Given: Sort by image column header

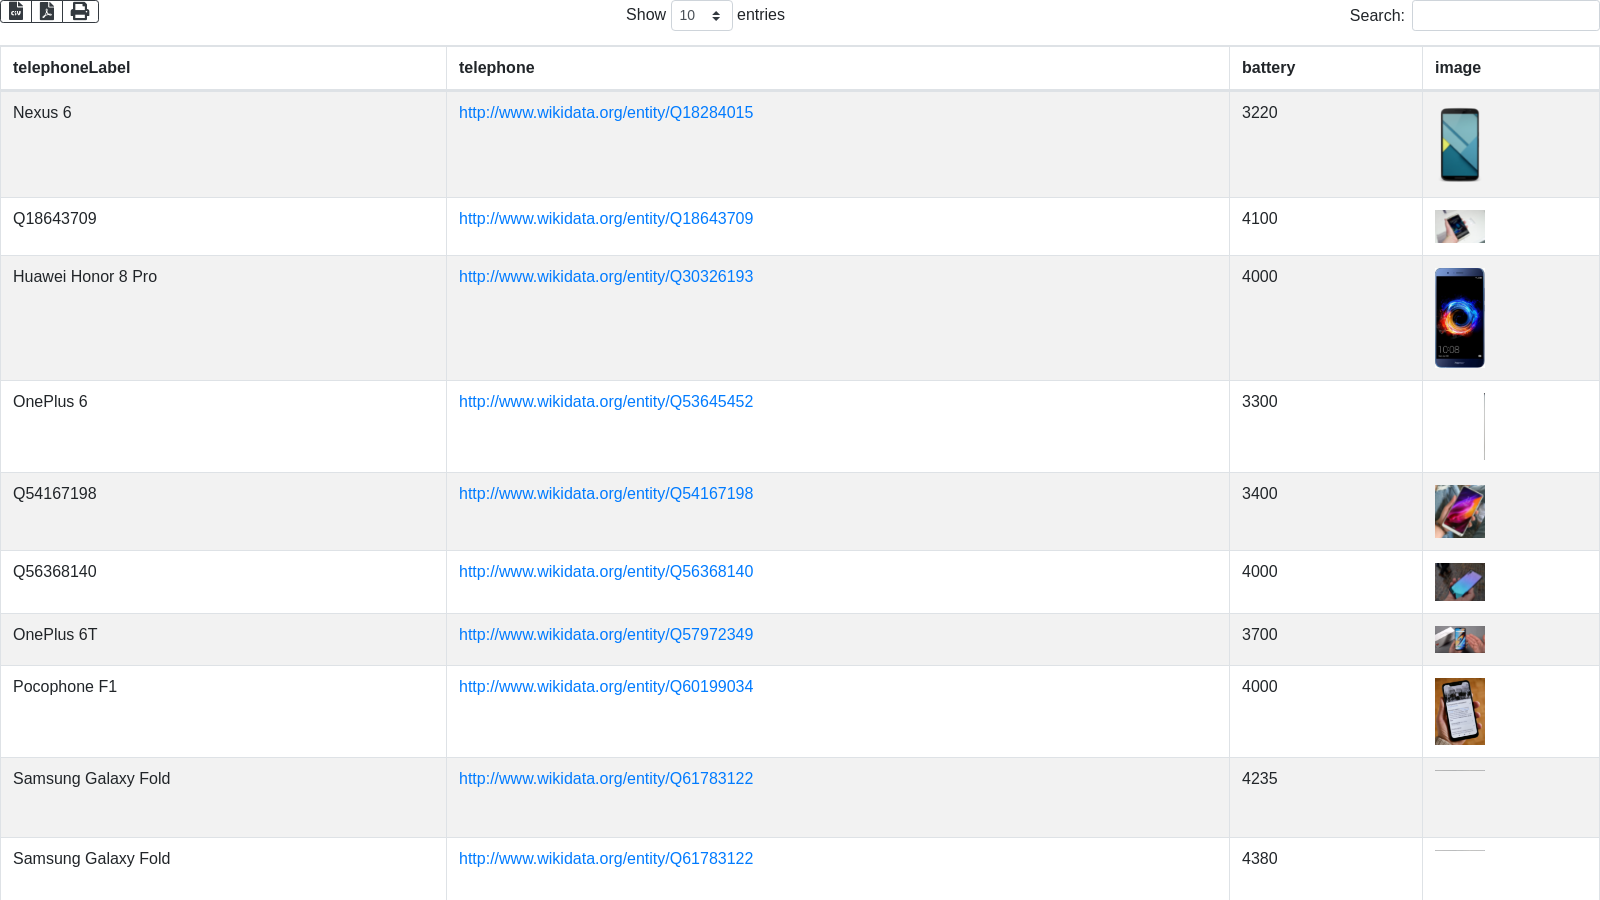Looking at the screenshot, I should (1457, 68).
